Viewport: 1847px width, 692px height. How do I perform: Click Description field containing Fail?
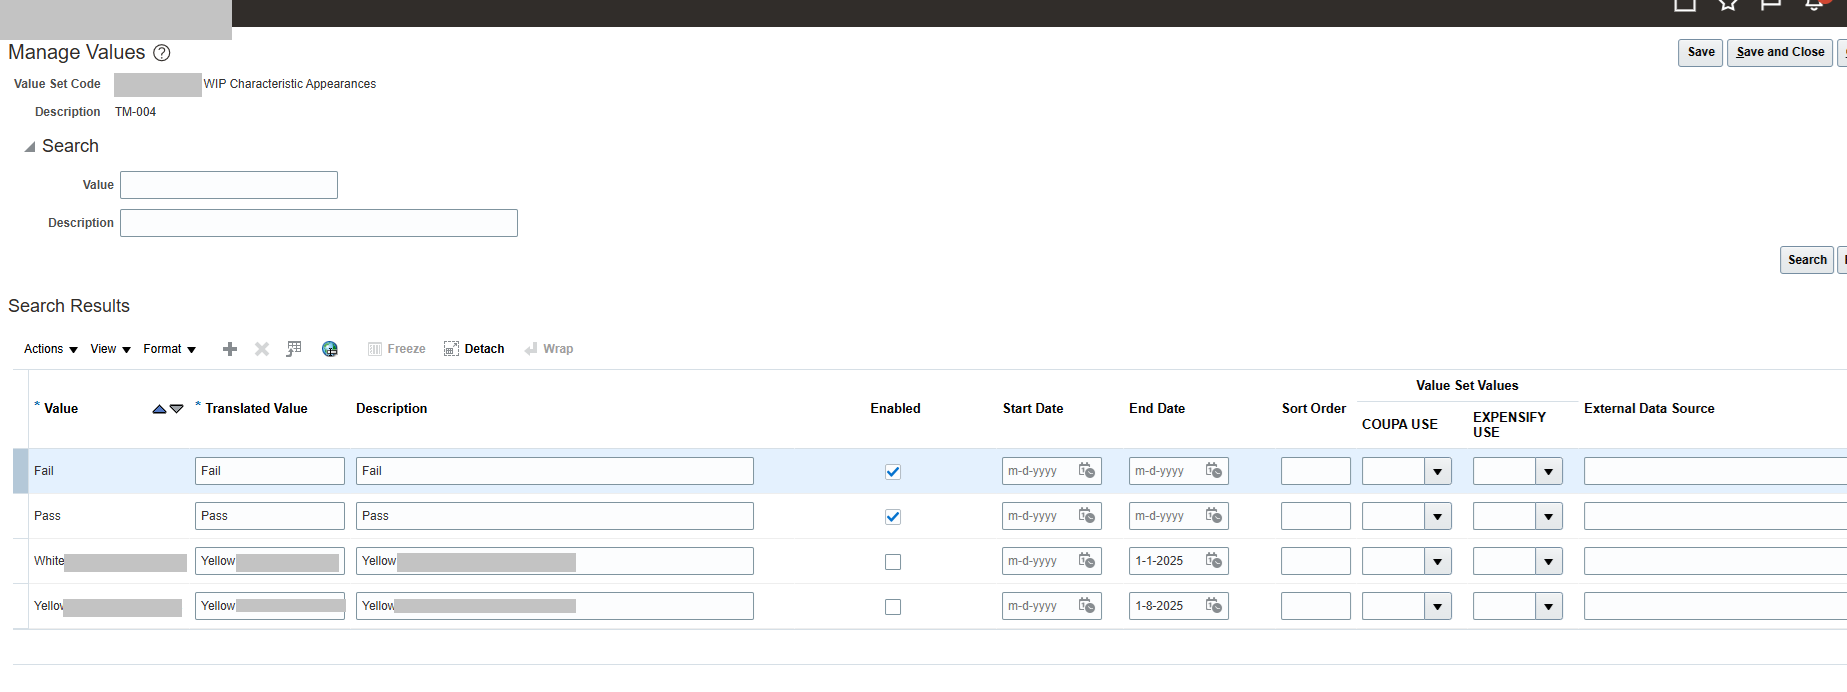tap(555, 471)
